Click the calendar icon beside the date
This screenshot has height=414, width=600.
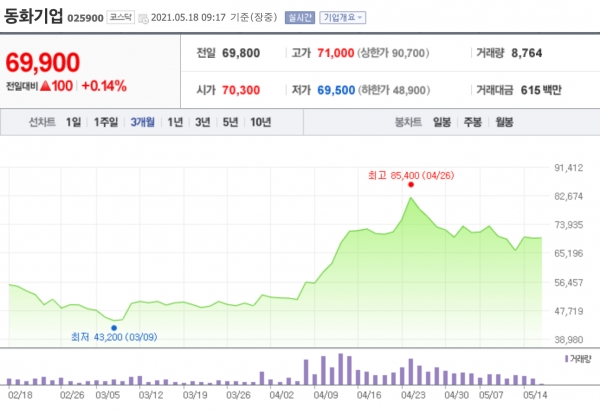(x=143, y=18)
